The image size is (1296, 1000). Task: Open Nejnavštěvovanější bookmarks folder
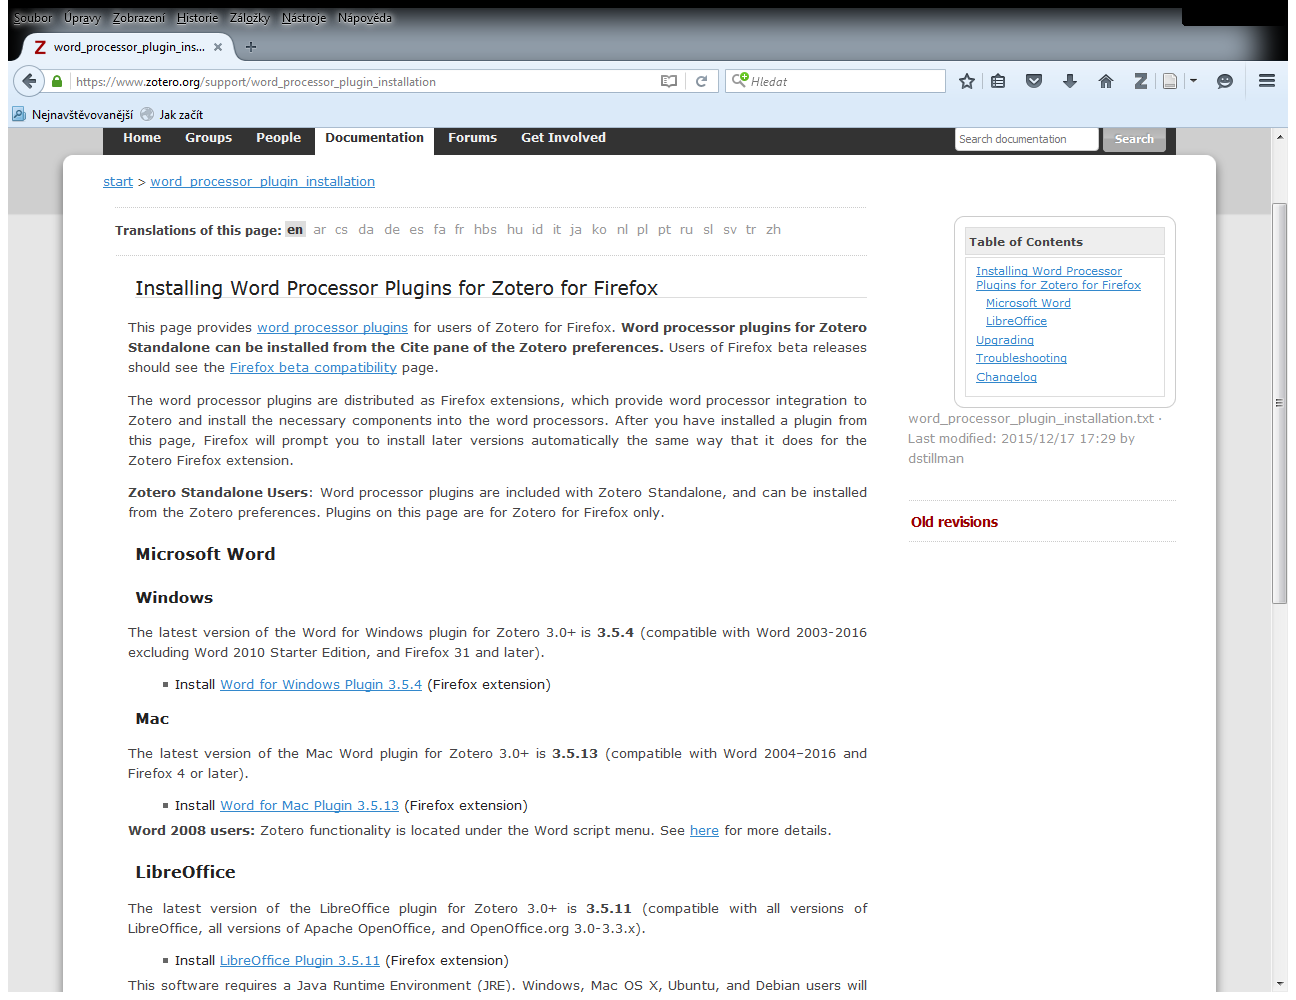coord(72,115)
